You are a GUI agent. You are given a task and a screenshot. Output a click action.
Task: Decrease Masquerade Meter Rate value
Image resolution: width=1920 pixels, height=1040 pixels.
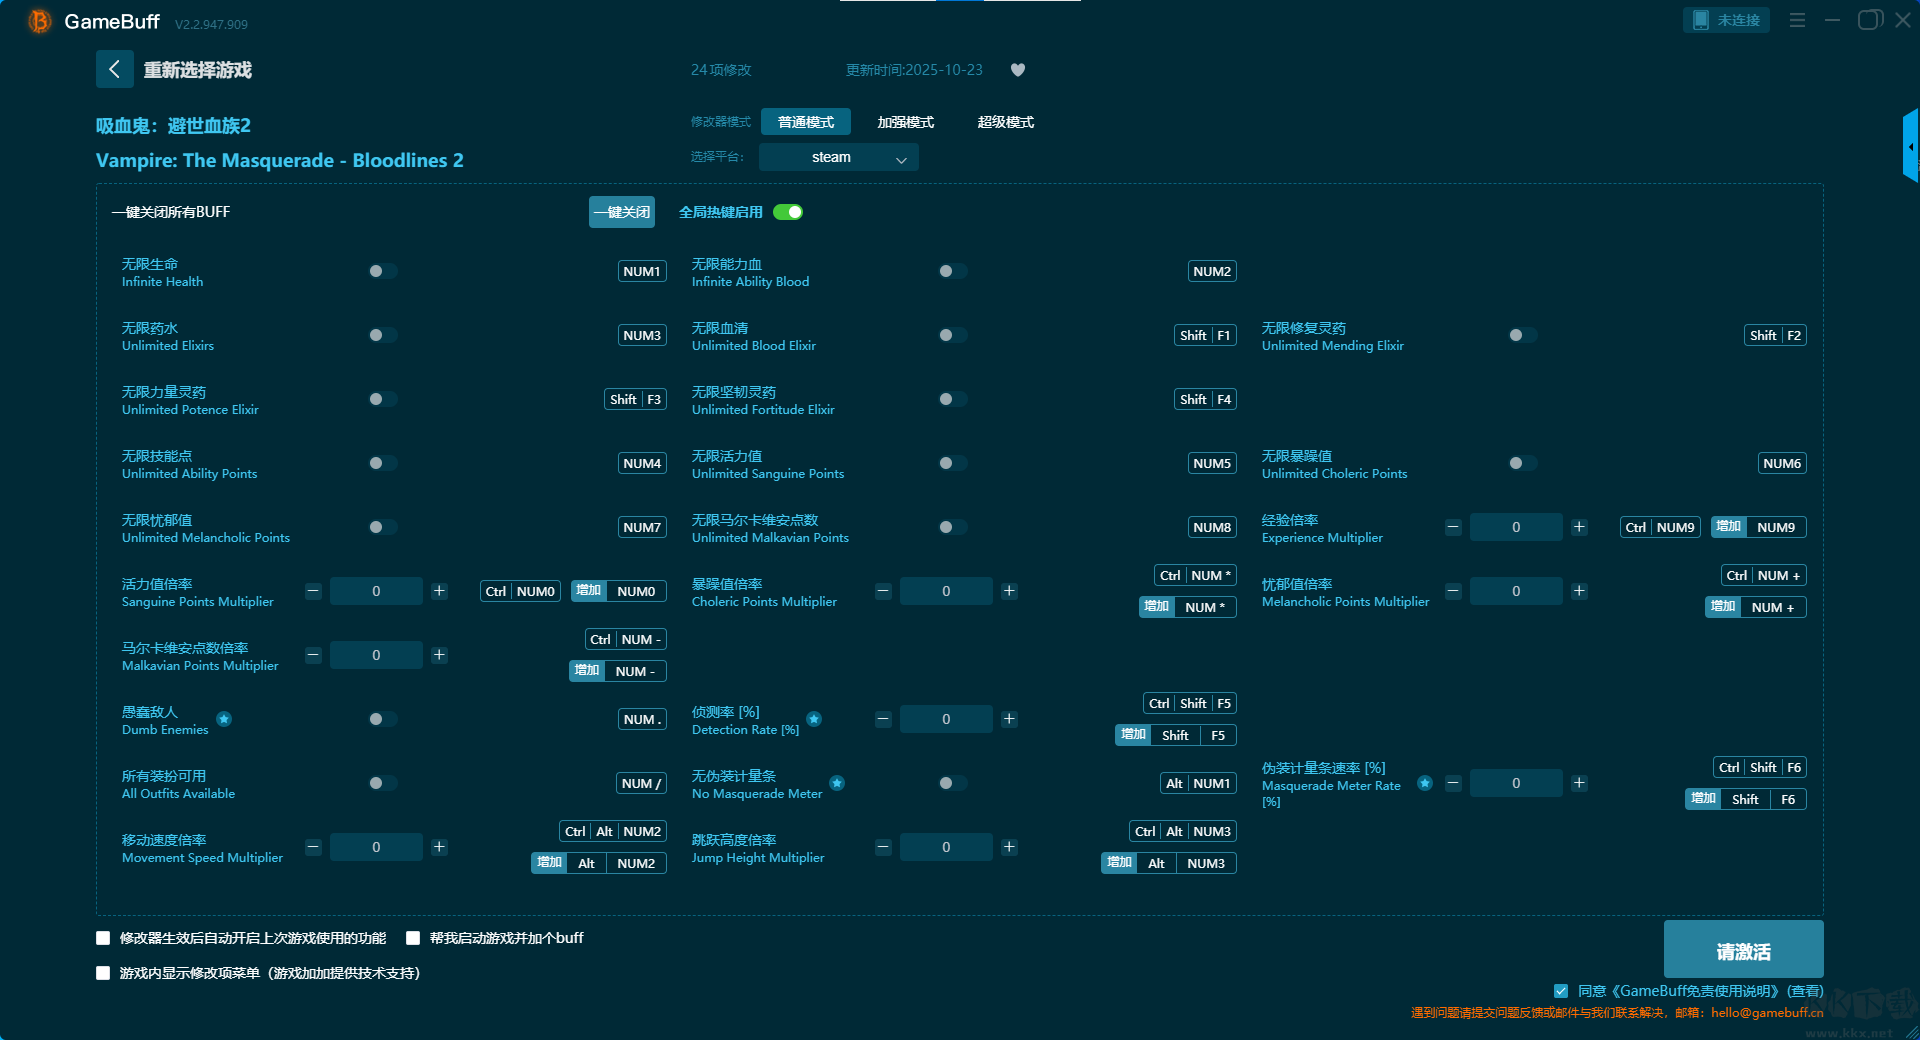tap(1453, 783)
